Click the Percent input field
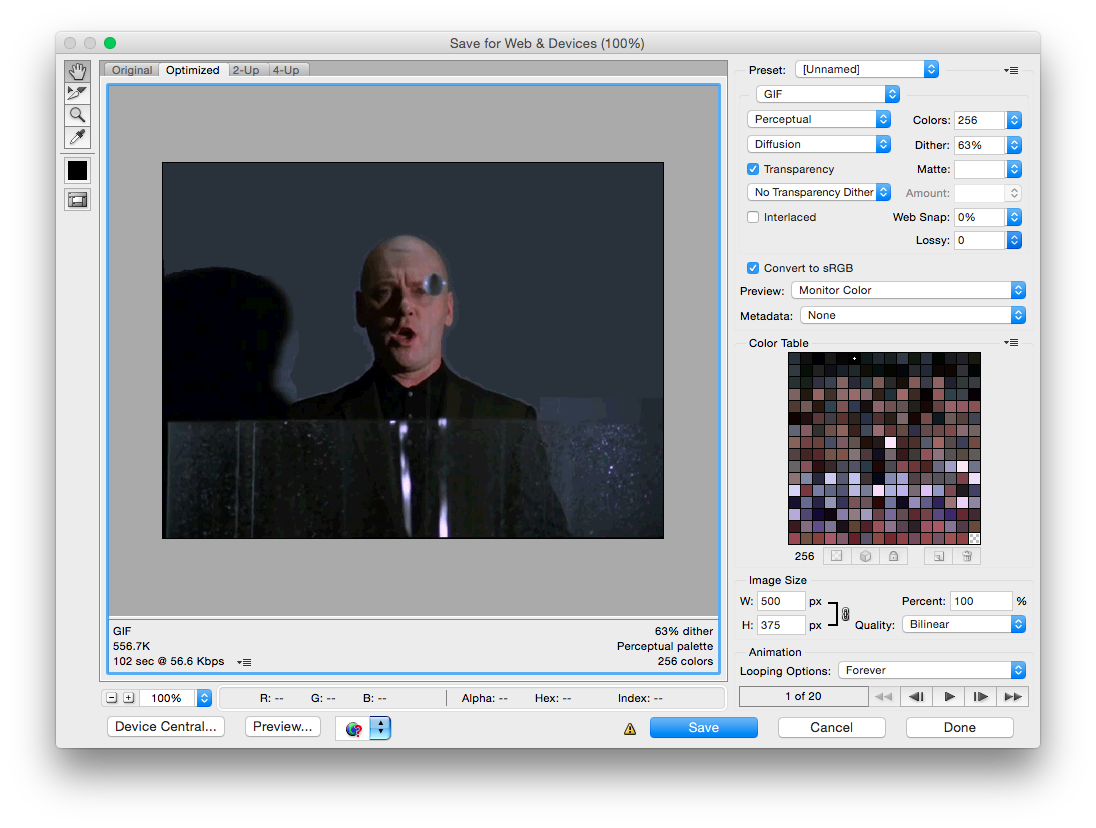Viewport: 1096px width, 828px height. click(x=981, y=601)
